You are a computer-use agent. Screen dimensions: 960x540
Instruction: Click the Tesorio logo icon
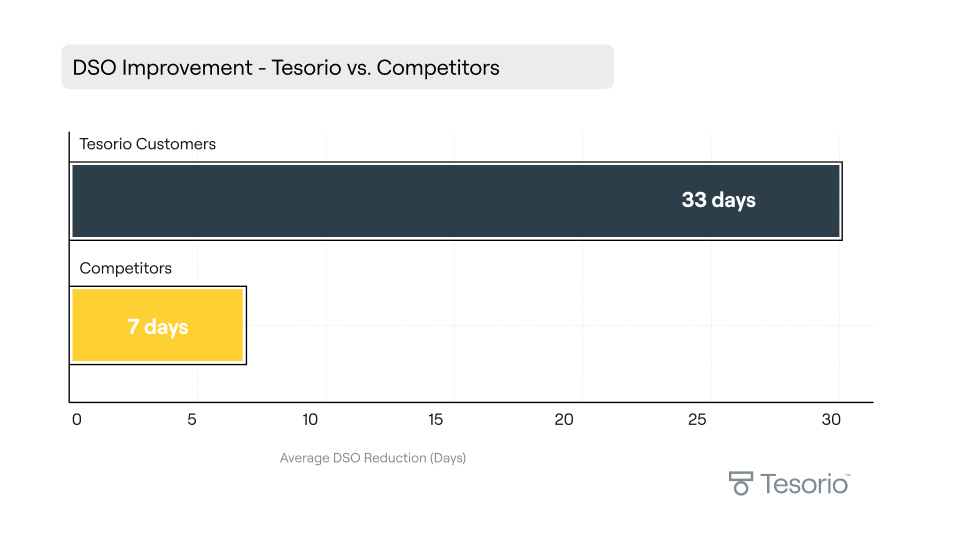click(x=740, y=483)
